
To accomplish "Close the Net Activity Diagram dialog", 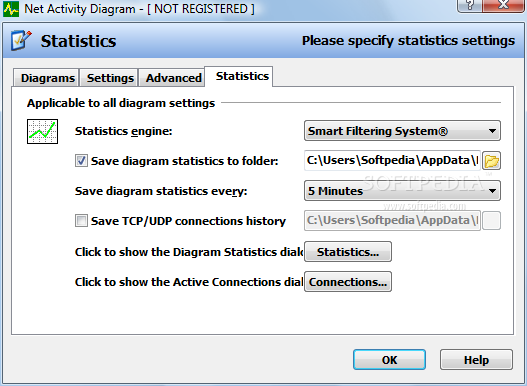I will [x=503, y=6].
